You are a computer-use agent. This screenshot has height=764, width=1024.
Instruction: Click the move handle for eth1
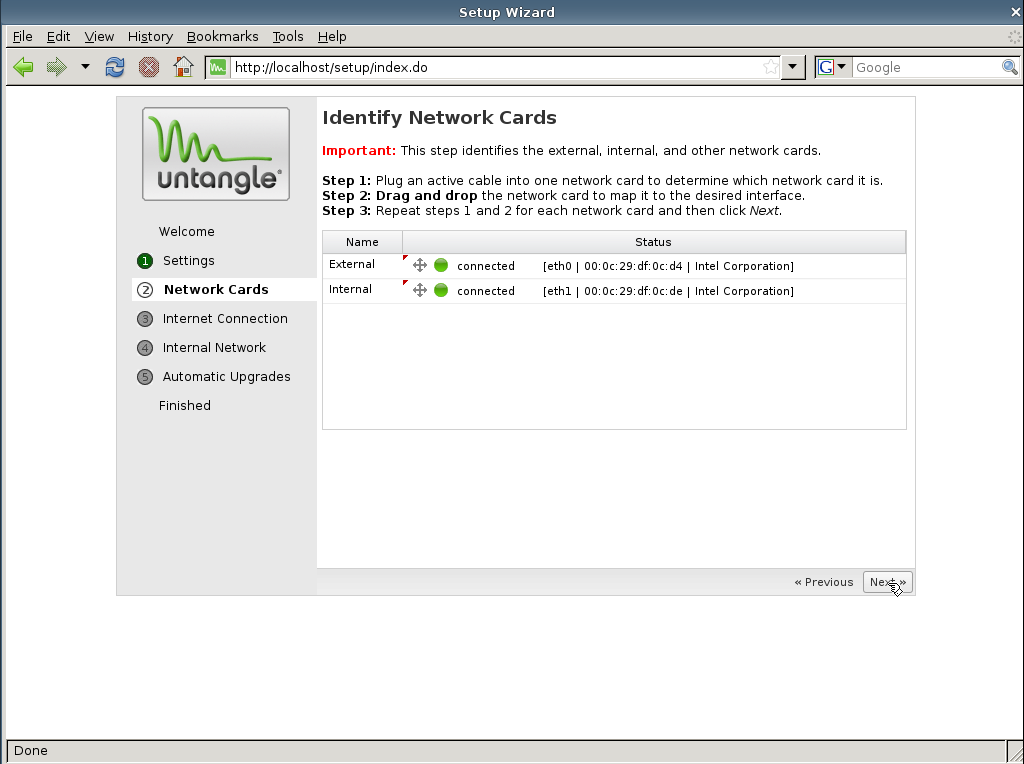point(420,290)
